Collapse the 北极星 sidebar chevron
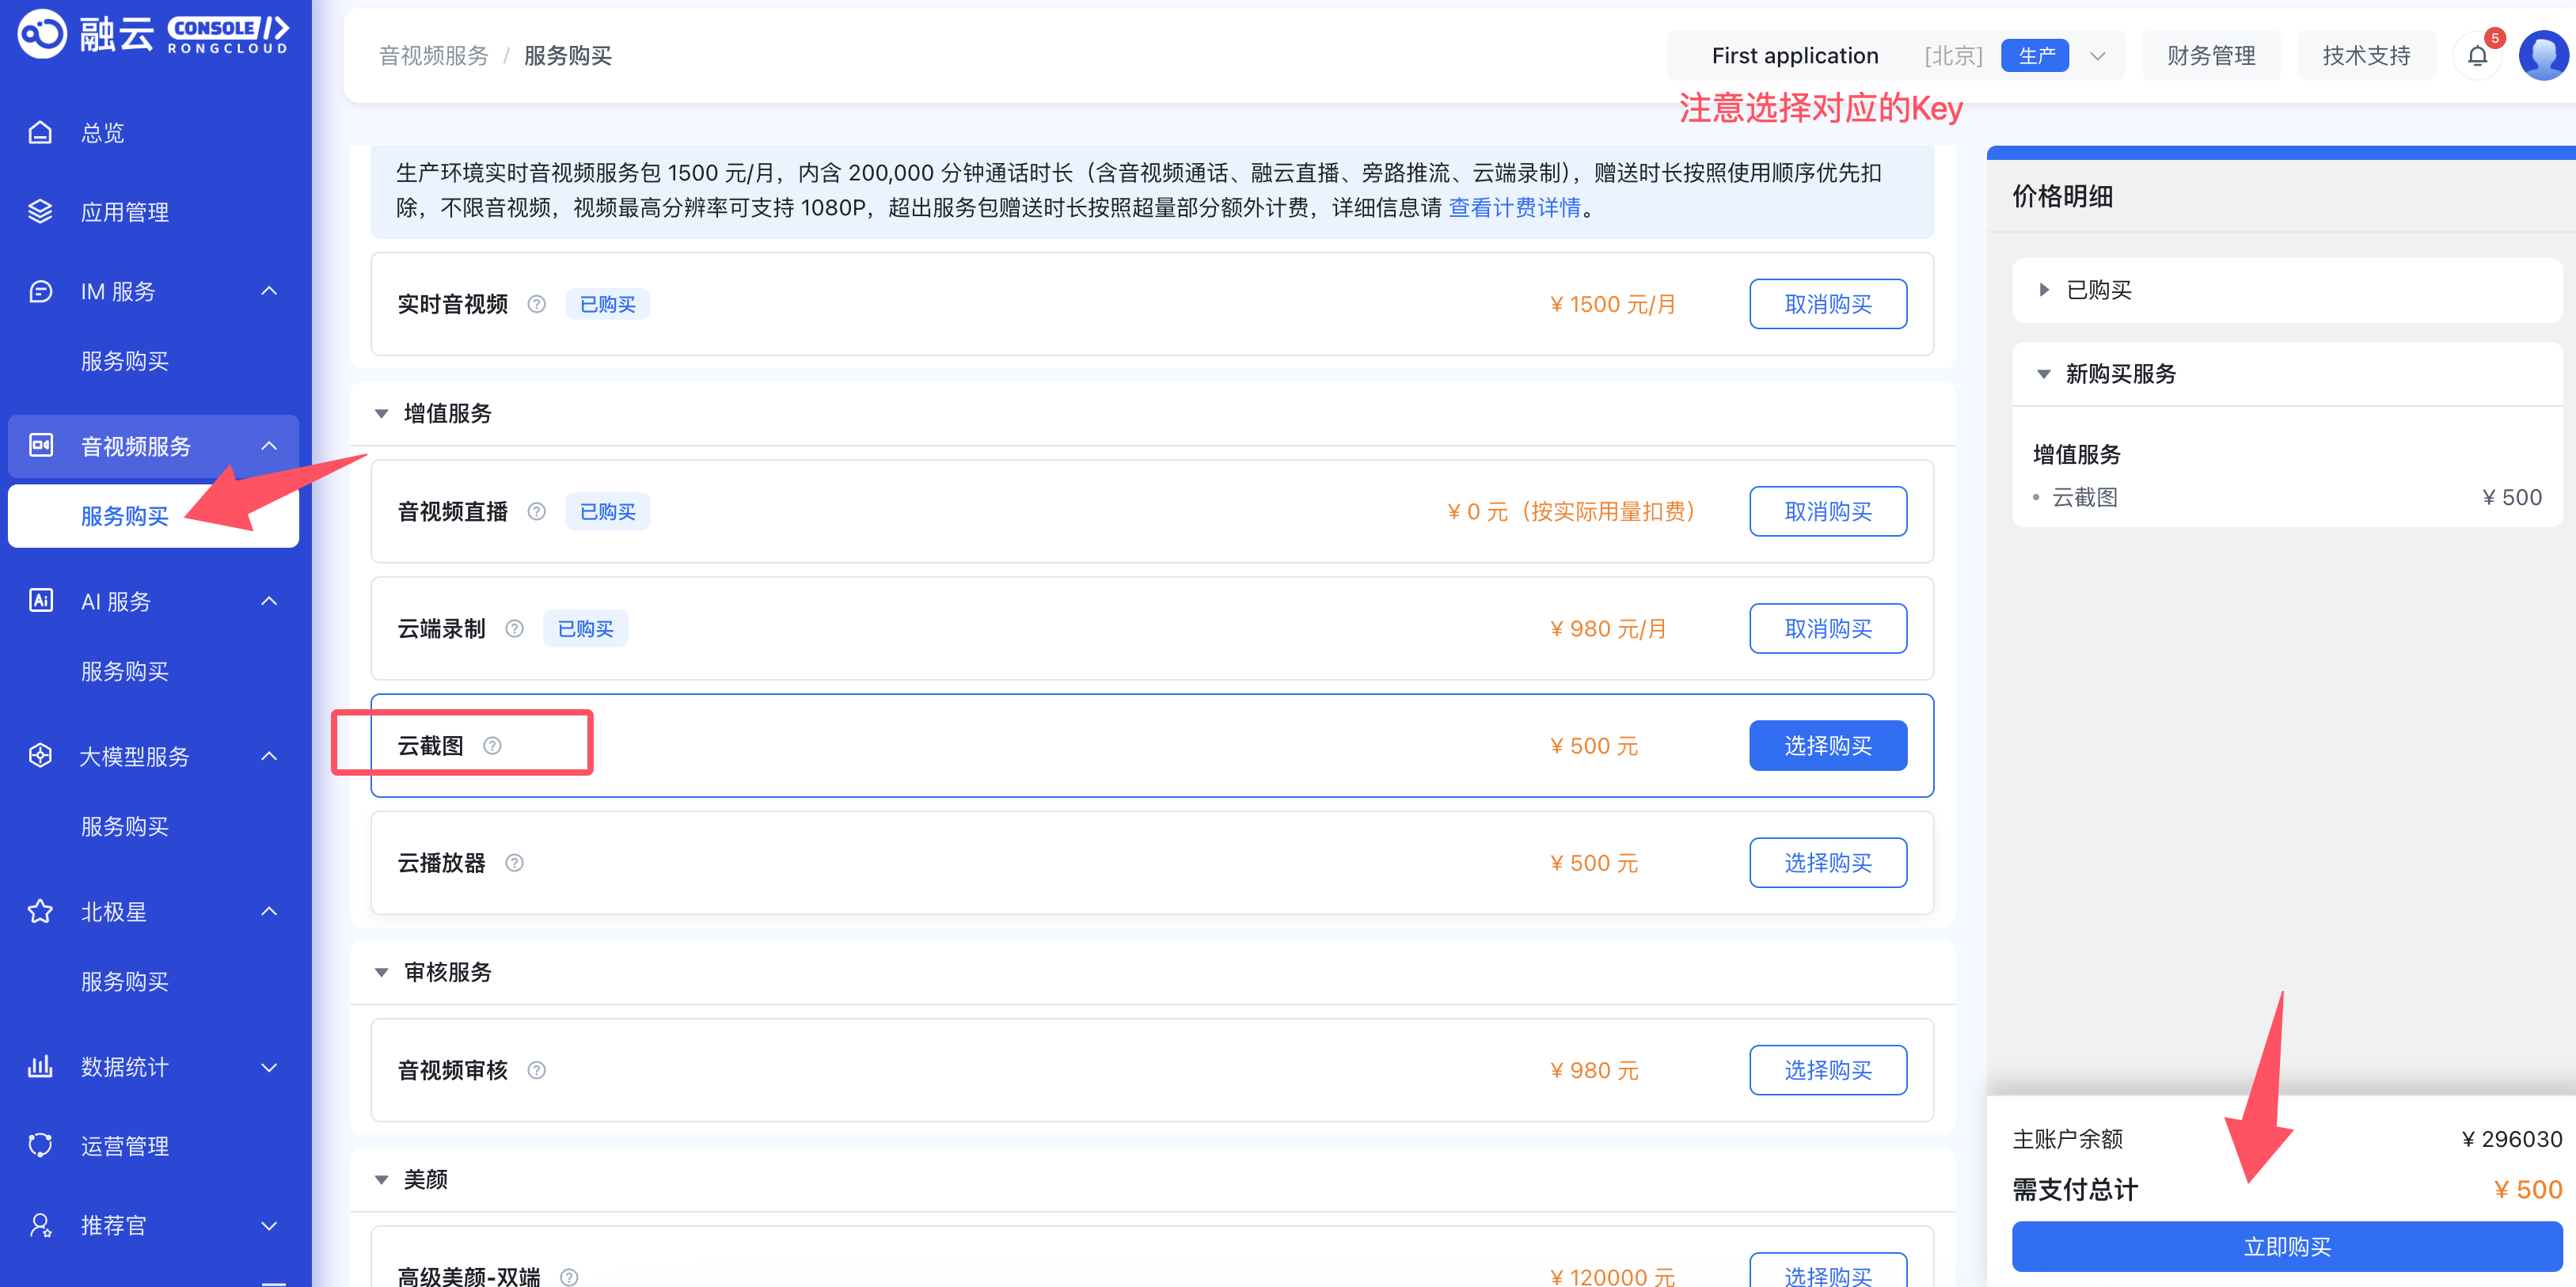Viewport: 2576px width, 1287px height. pyautogui.click(x=269, y=911)
